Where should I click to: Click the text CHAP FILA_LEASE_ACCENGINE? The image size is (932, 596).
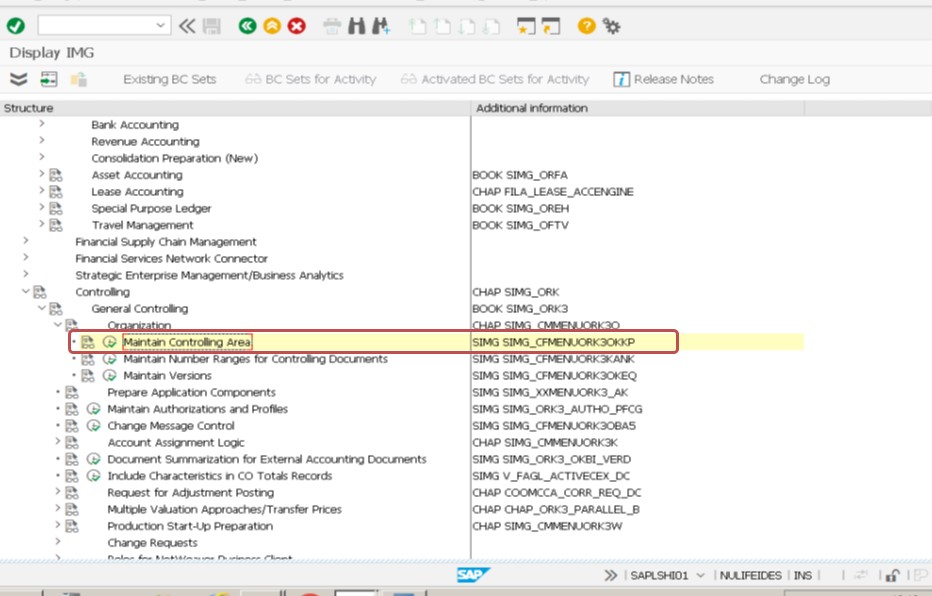[553, 192]
